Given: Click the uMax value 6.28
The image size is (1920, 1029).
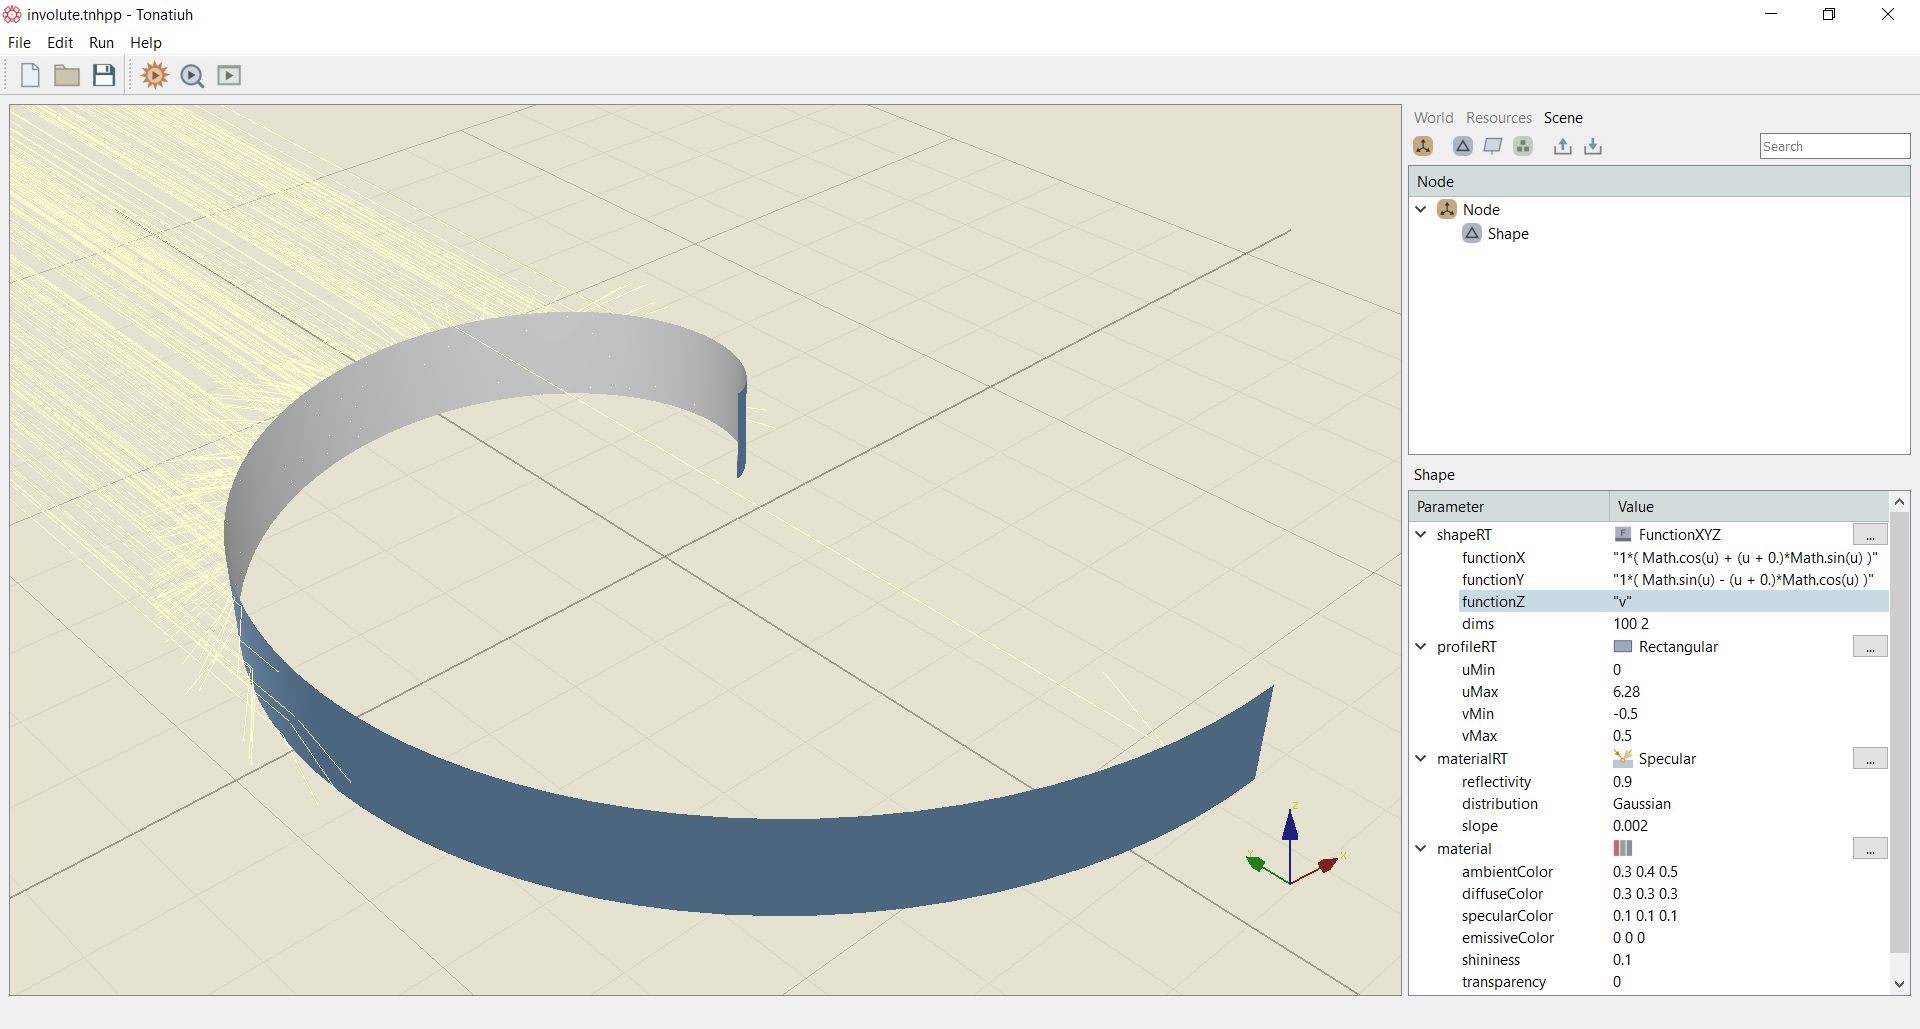Looking at the screenshot, I should pos(1626,691).
